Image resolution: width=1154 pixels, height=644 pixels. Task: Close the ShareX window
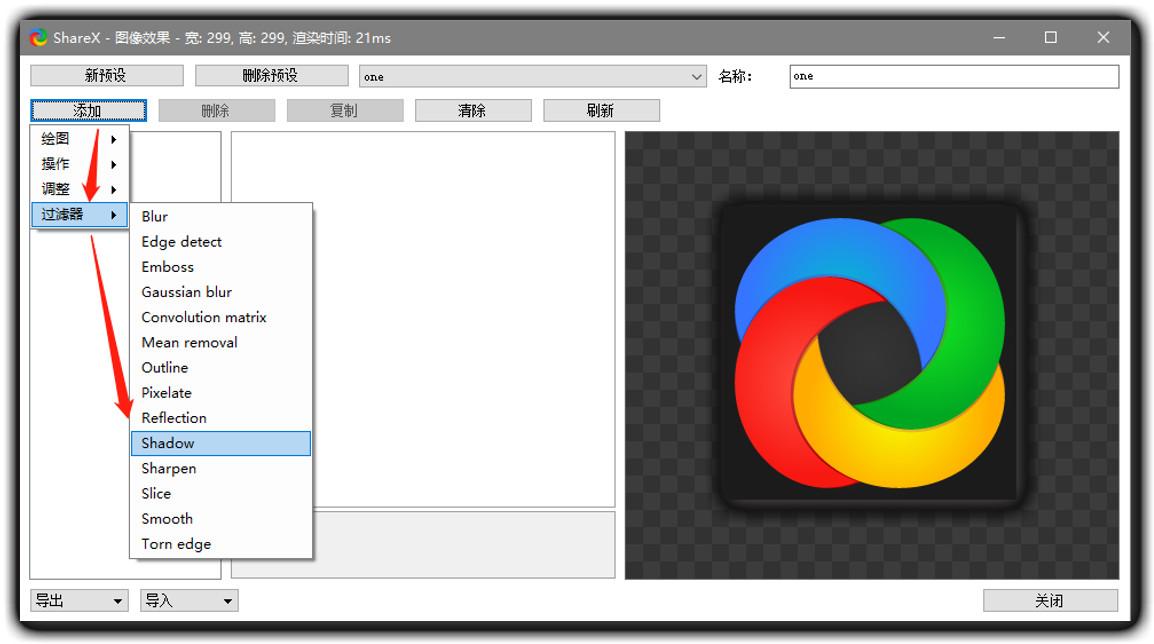click(1102, 38)
